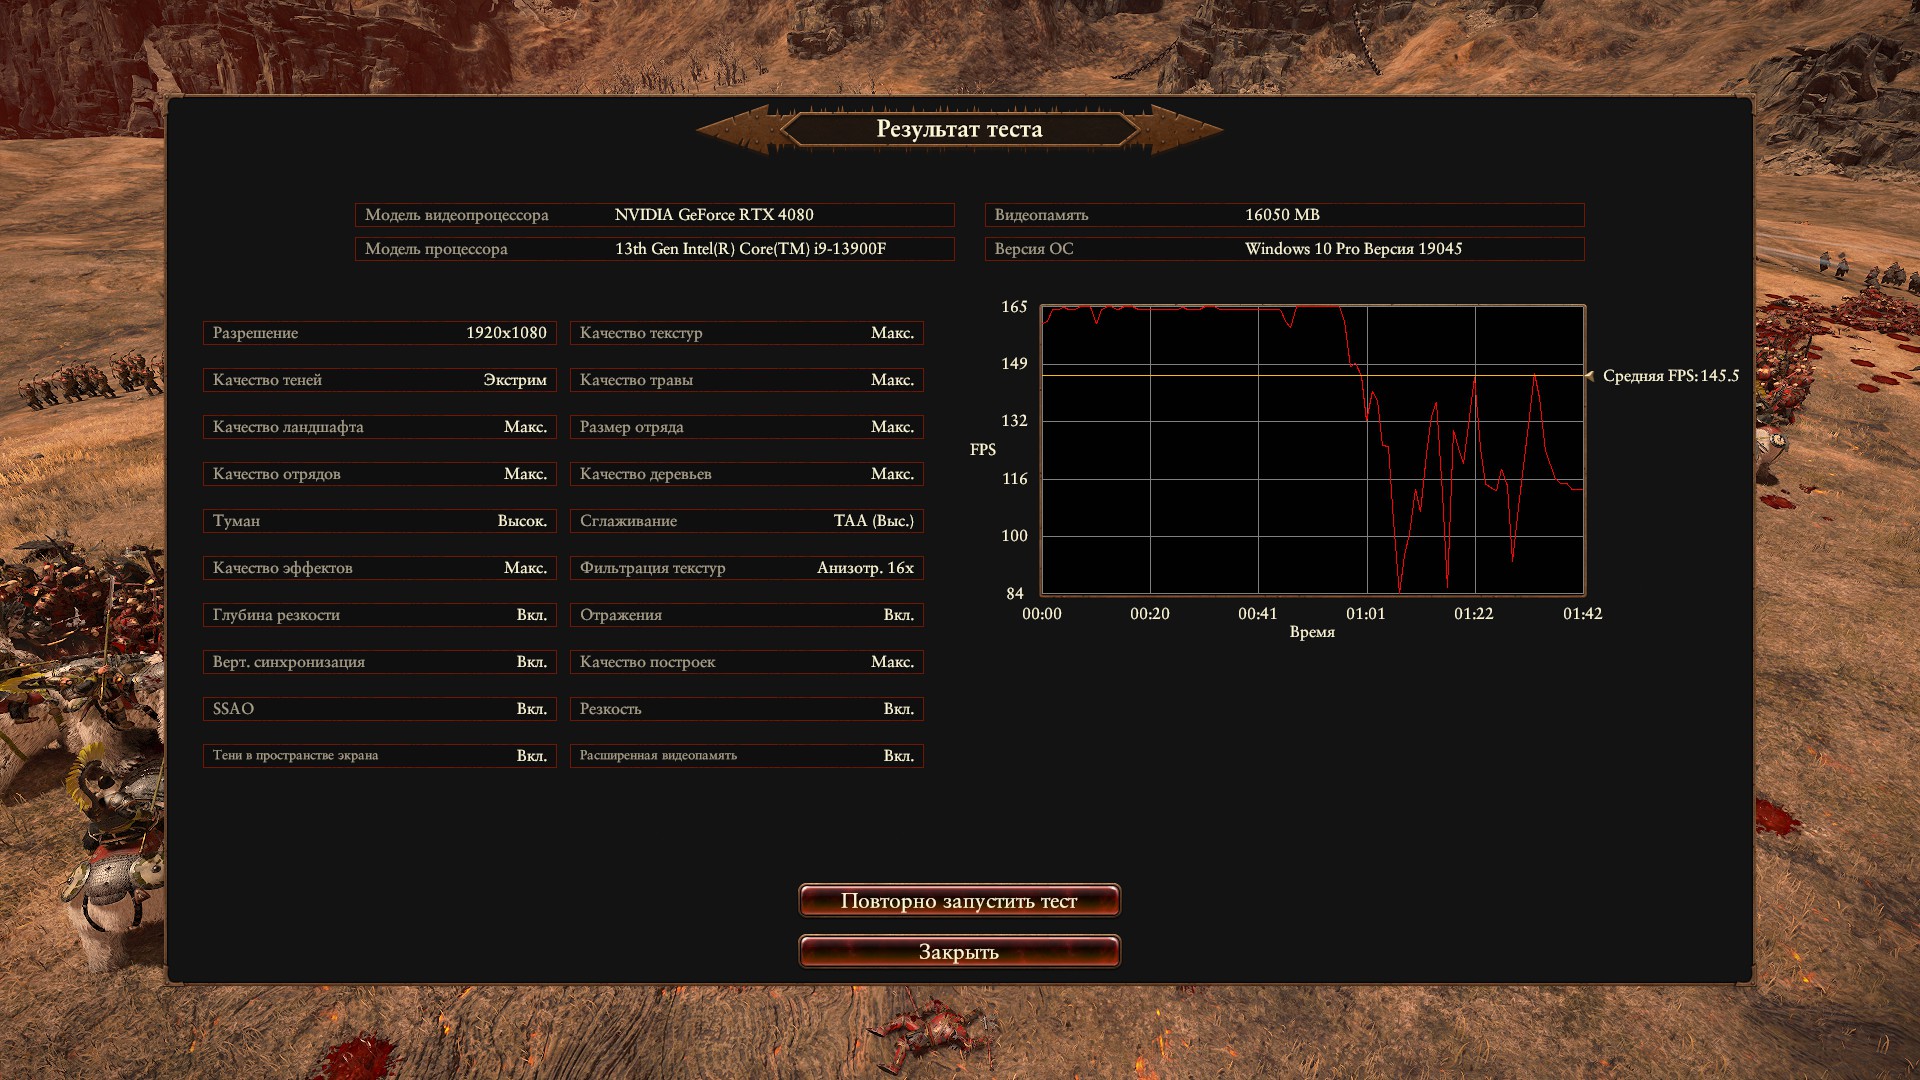This screenshot has width=1920, height=1080.
Task: Select the Фильтрация текстур Анизотр. 16x row
Action: coord(746,568)
